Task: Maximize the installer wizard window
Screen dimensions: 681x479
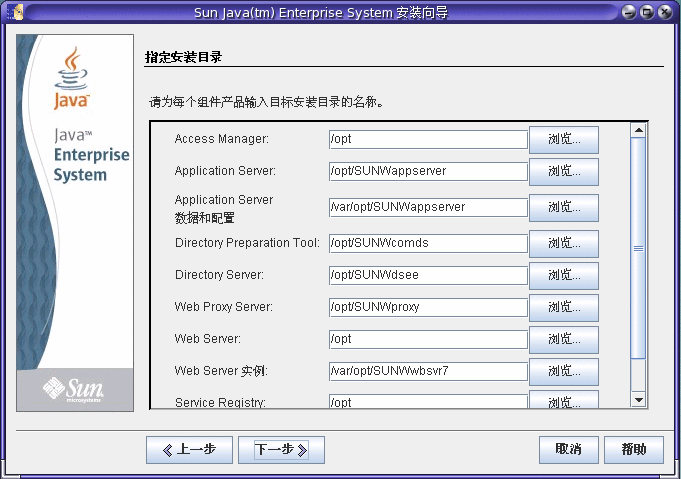Action: coord(647,12)
